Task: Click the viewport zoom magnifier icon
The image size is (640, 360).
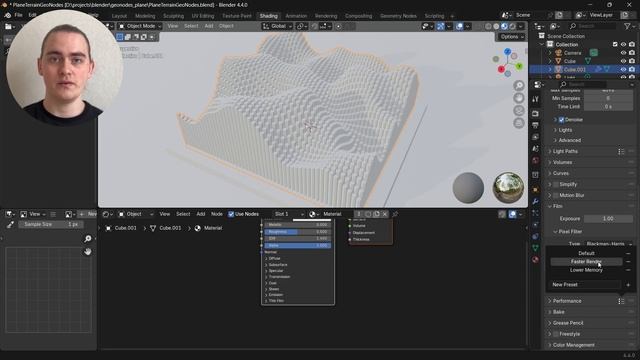Action: (519, 86)
